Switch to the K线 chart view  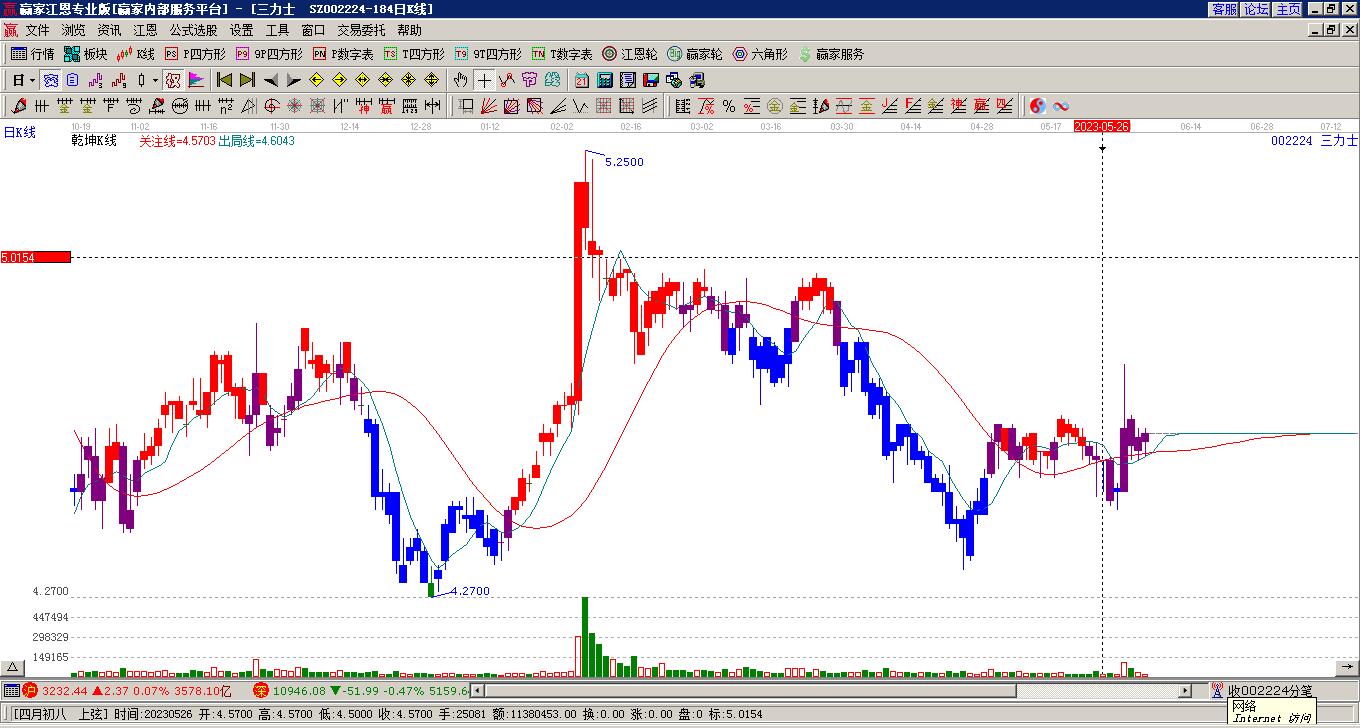click(x=136, y=54)
